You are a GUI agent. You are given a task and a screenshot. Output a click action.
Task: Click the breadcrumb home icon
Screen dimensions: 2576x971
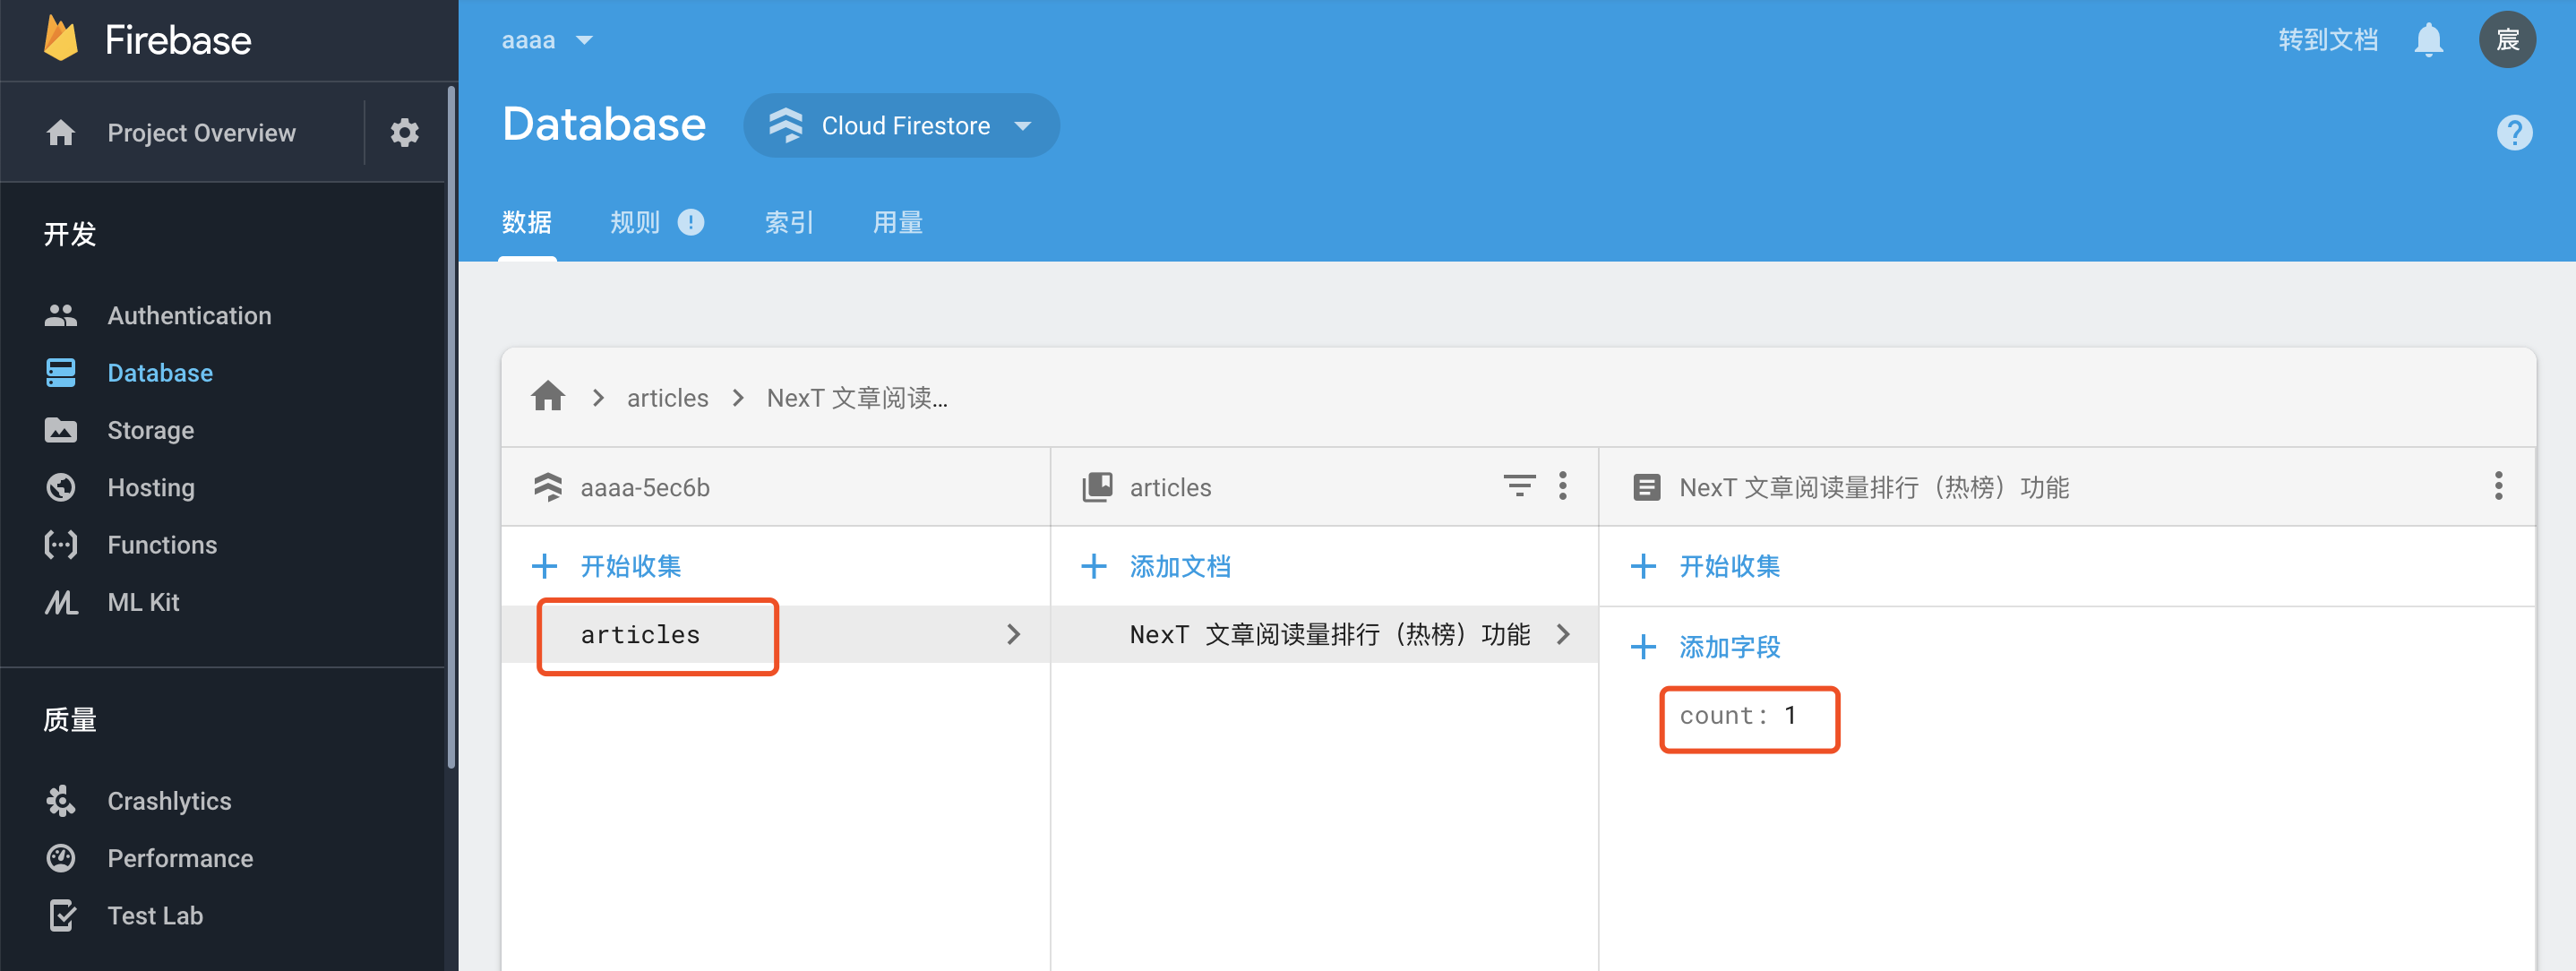point(548,397)
